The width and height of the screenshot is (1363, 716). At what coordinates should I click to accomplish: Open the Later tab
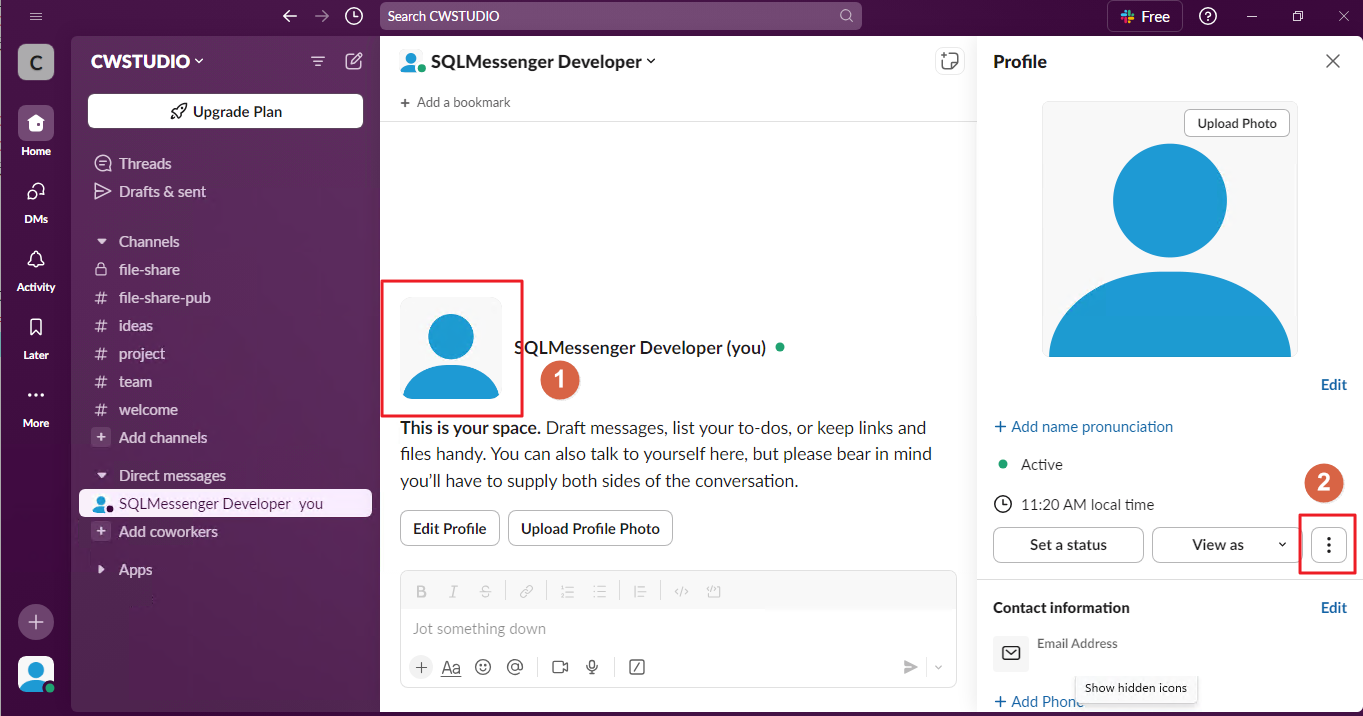click(x=36, y=336)
